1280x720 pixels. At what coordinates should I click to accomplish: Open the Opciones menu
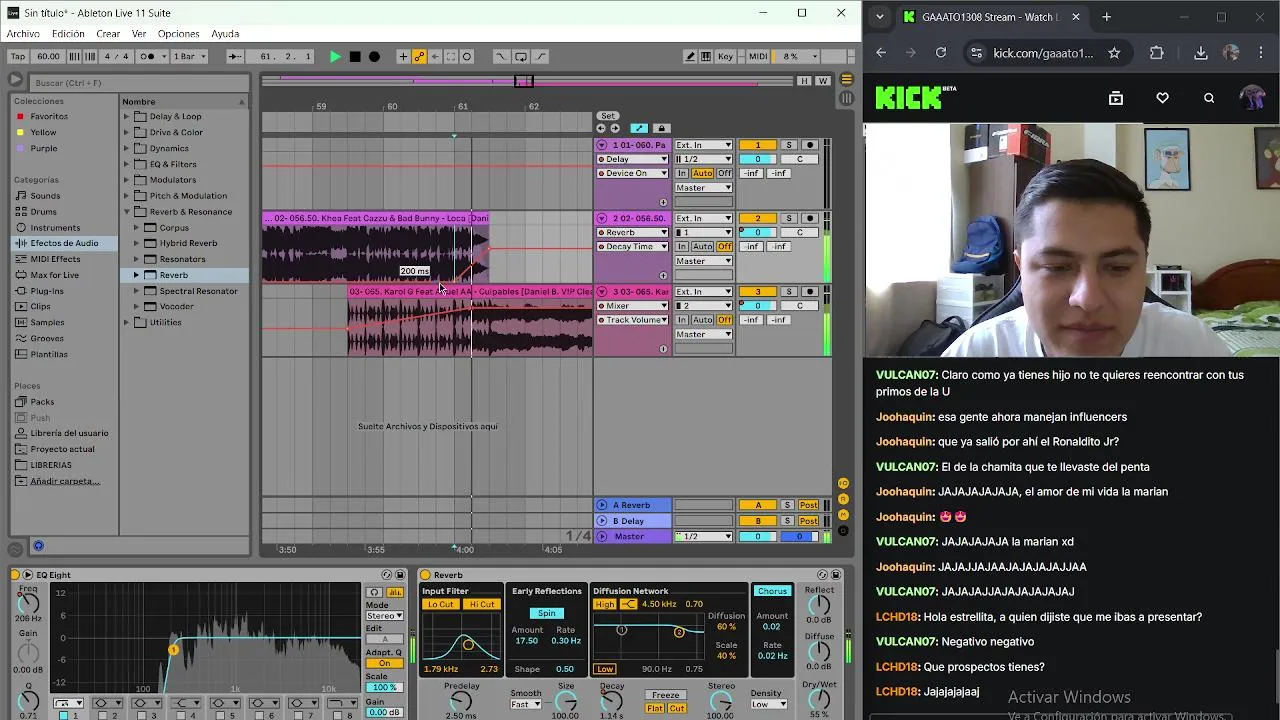pos(178,34)
